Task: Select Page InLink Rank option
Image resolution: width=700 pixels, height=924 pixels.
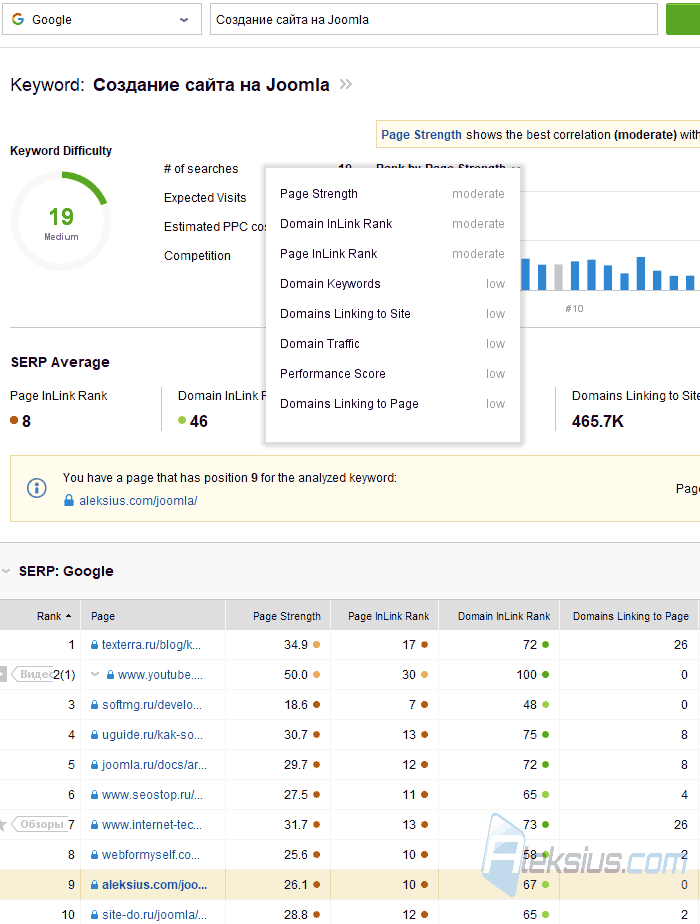Action: pos(392,254)
